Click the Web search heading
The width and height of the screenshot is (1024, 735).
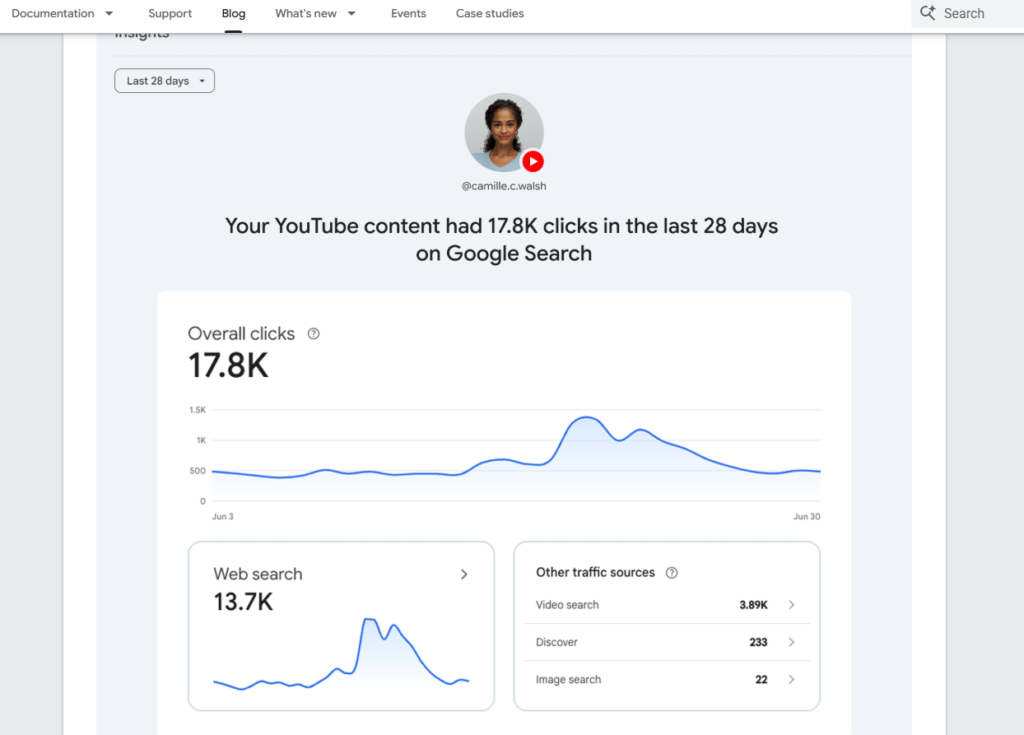(258, 574)
